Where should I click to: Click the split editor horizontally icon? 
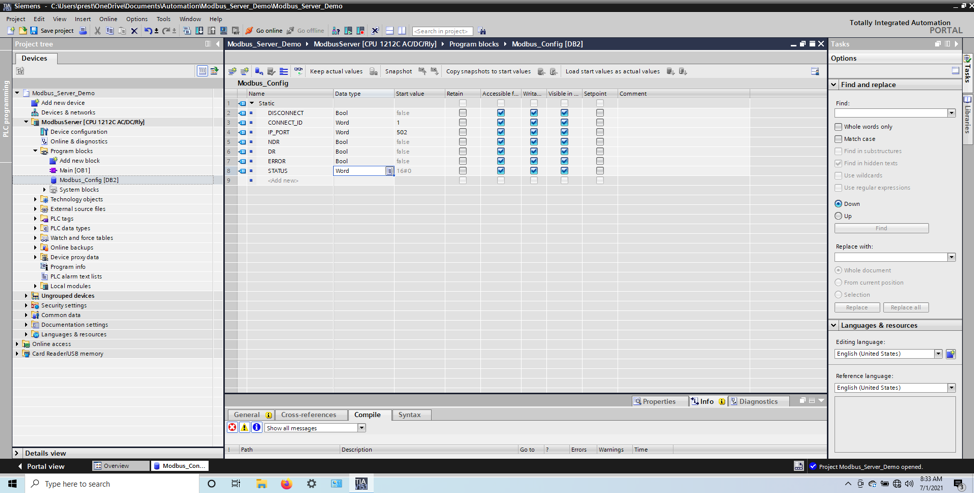(x=389, y=30)
